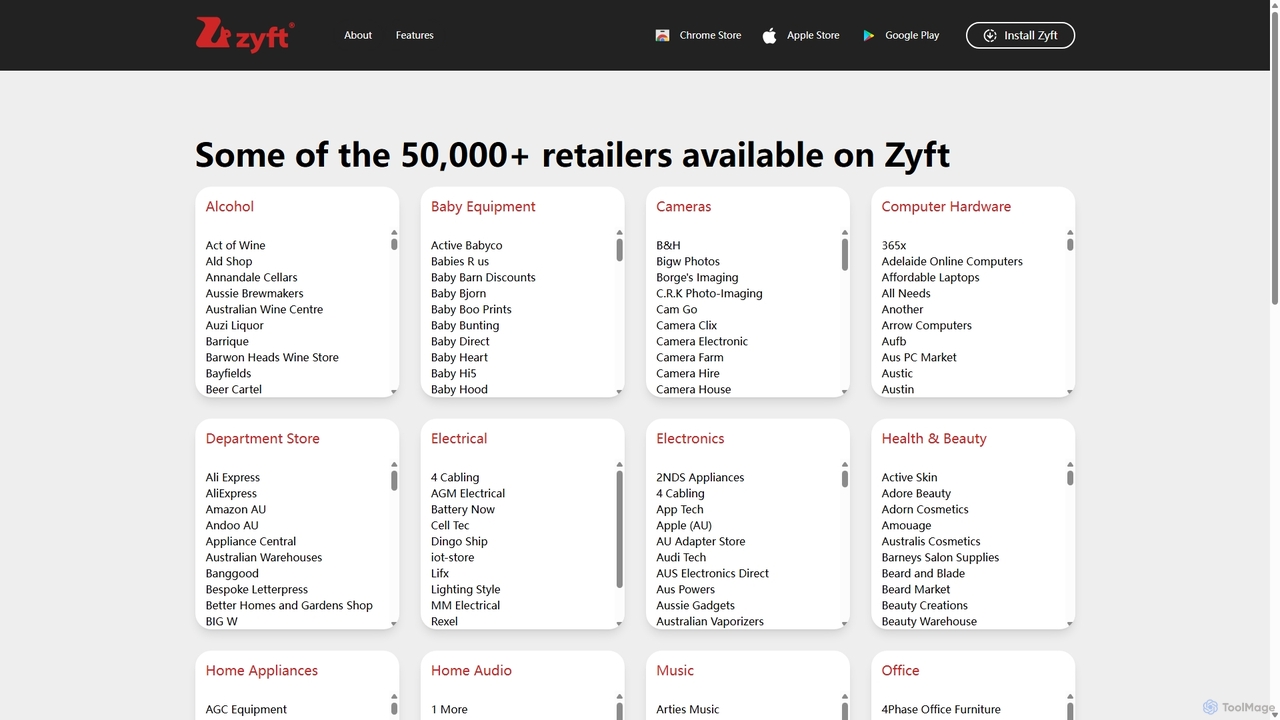Open the About menu item

click(x=358, y=35)
